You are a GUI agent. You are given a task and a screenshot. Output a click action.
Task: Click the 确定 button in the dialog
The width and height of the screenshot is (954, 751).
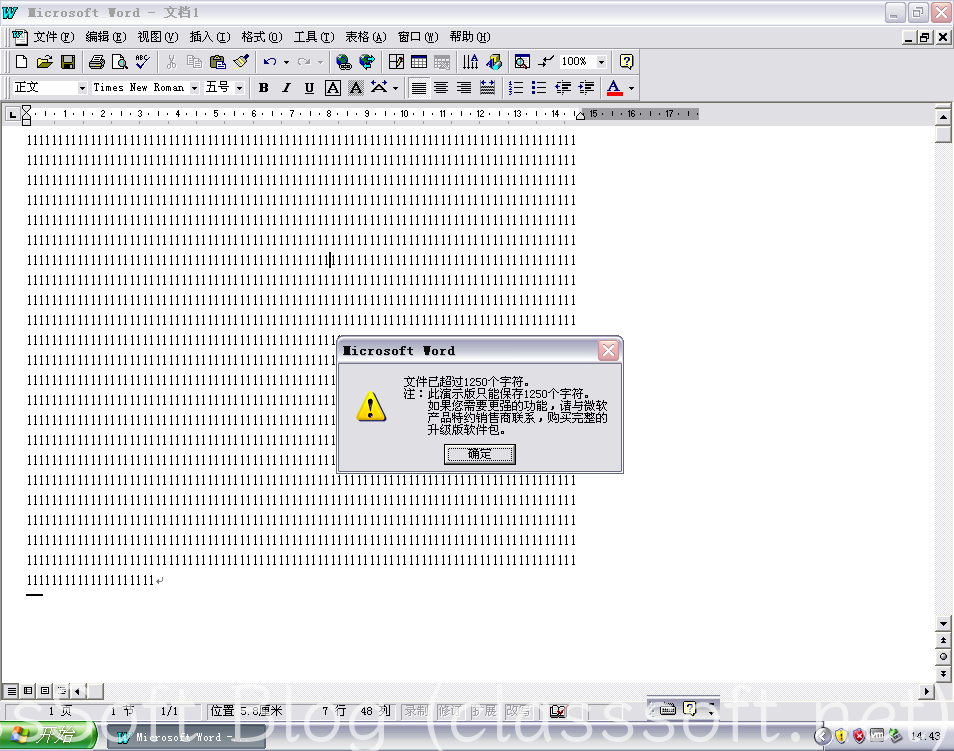click(x=480, y=454)
